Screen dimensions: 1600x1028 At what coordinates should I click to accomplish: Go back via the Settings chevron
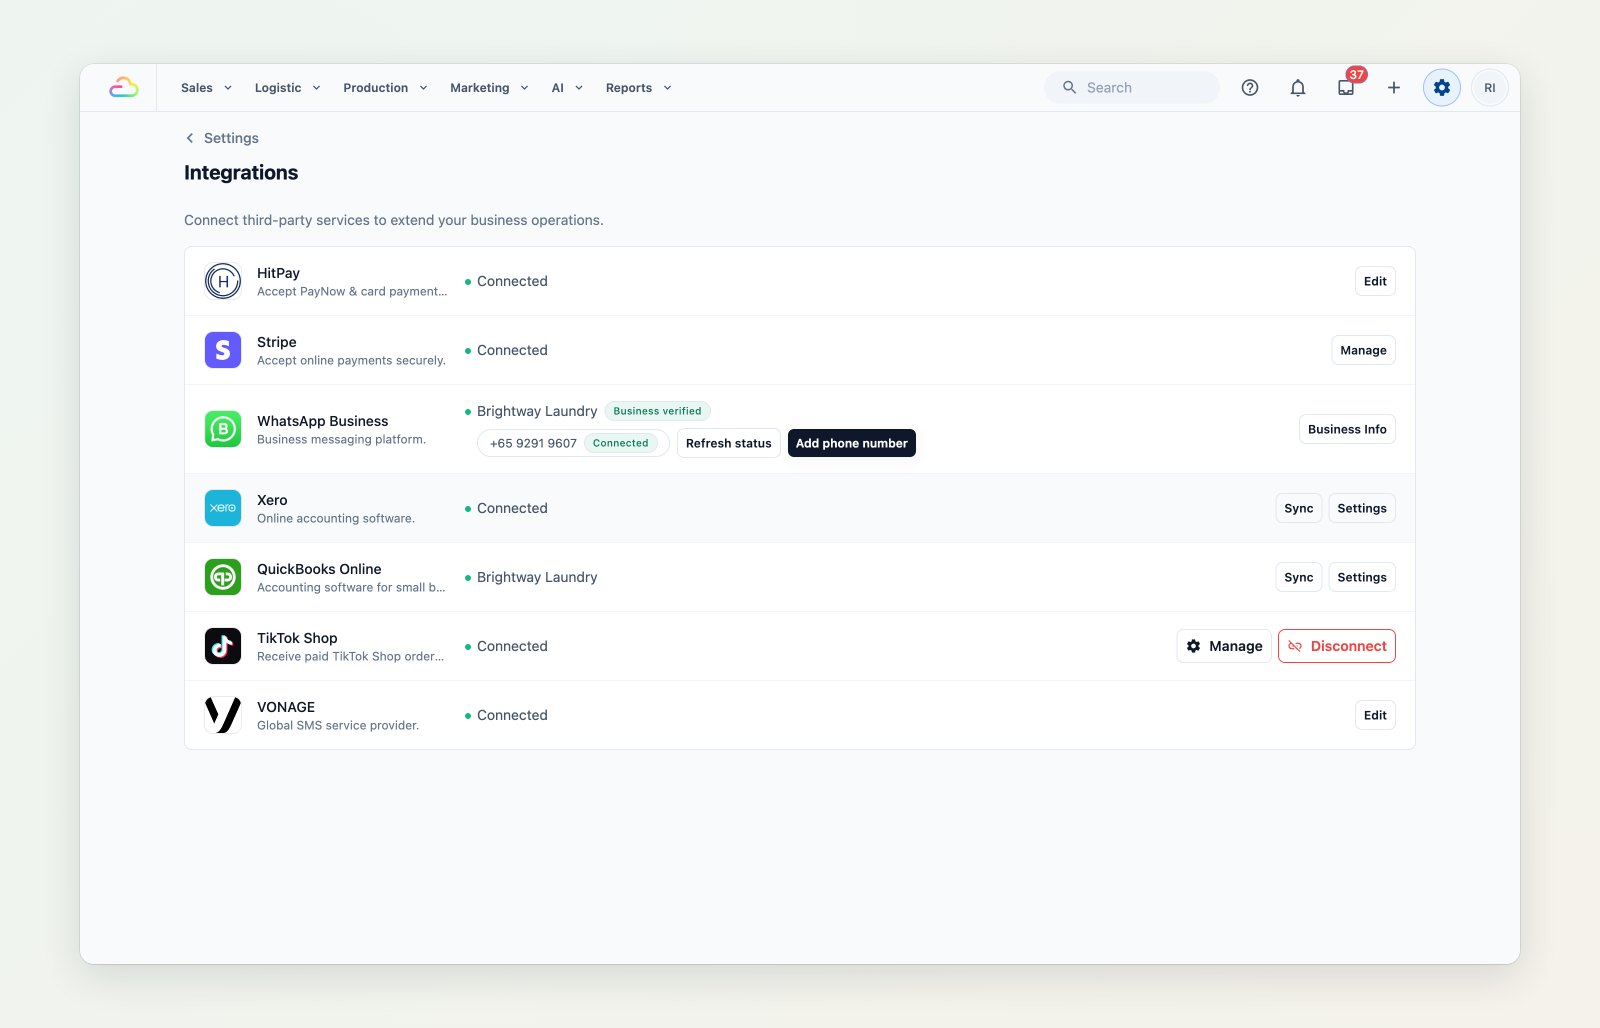(190, 138)
